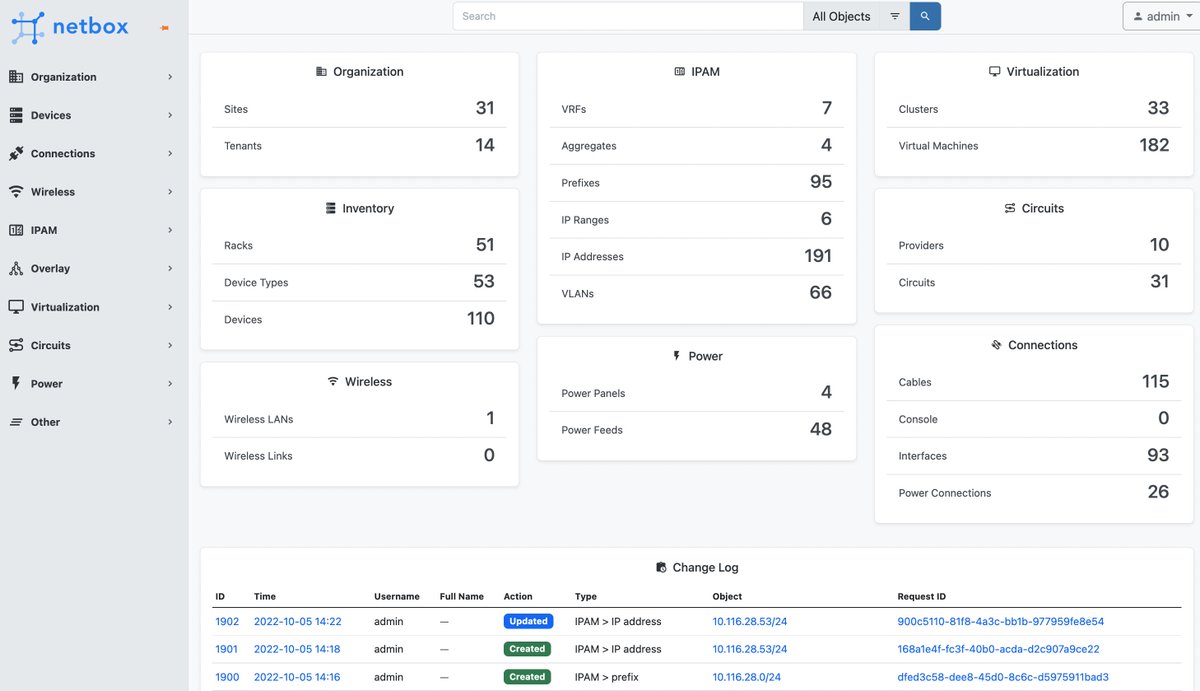Open the Device Types link
This screenshot has height=691, width=1200.
click(x=256, y=283)
